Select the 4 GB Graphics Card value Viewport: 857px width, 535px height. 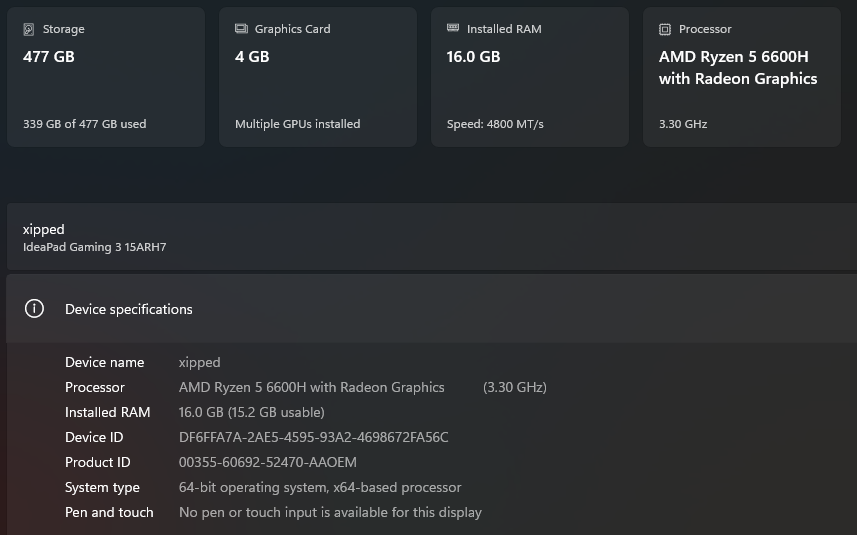pos(252,57)
